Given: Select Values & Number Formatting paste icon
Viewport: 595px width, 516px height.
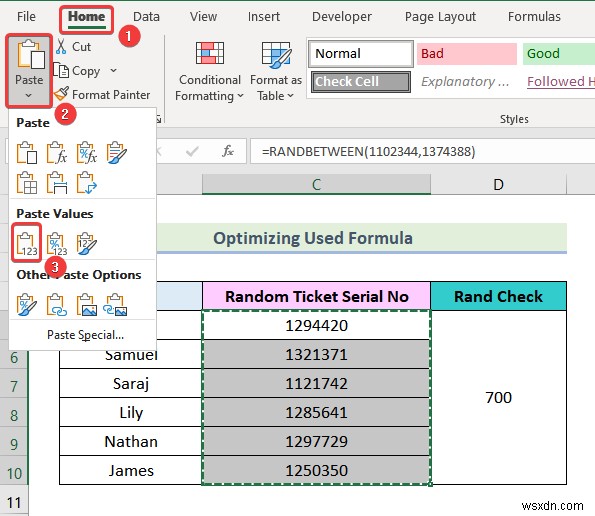Looking at the screenshot, I should pos(57,243).
